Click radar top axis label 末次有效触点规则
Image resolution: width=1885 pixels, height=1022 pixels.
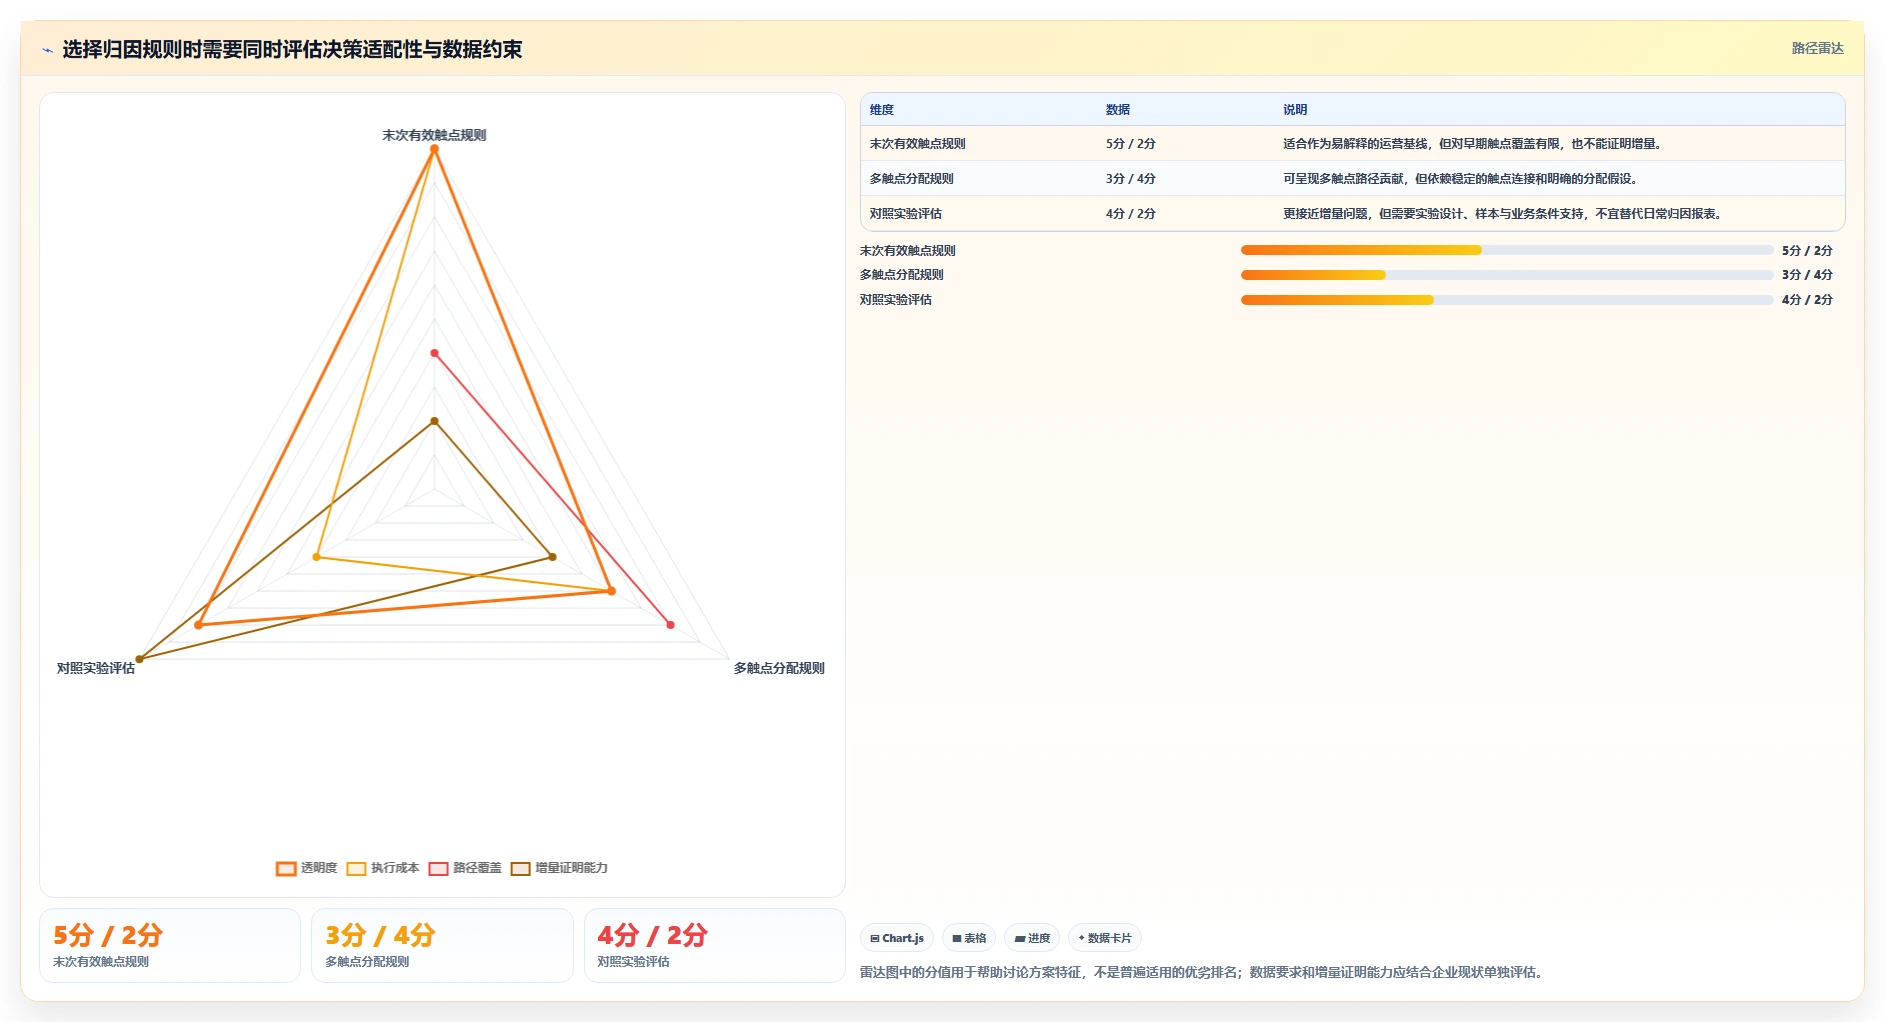pyautogui.click(x=434, y=135)
